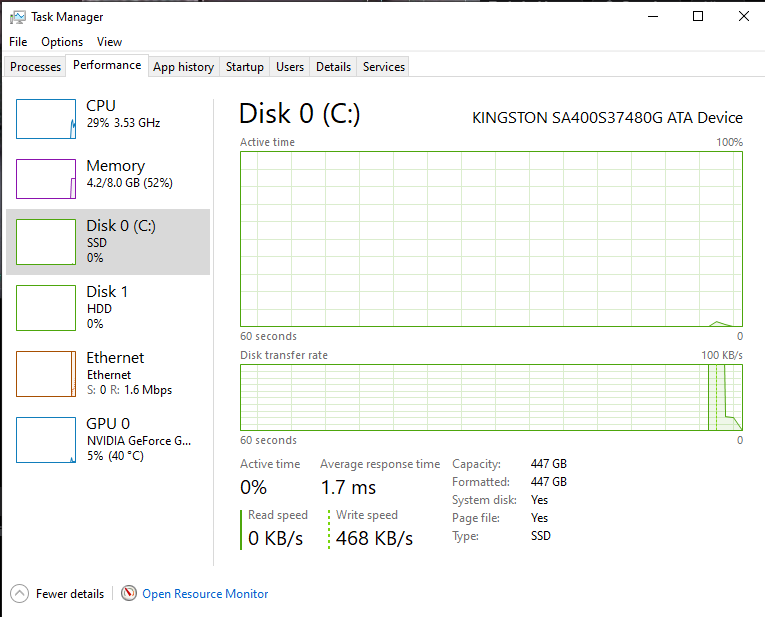Image resolution: width=765 pixels, height=617 pixels.
Task: Select the Memory usage mini graph
Action: (46, 179)
